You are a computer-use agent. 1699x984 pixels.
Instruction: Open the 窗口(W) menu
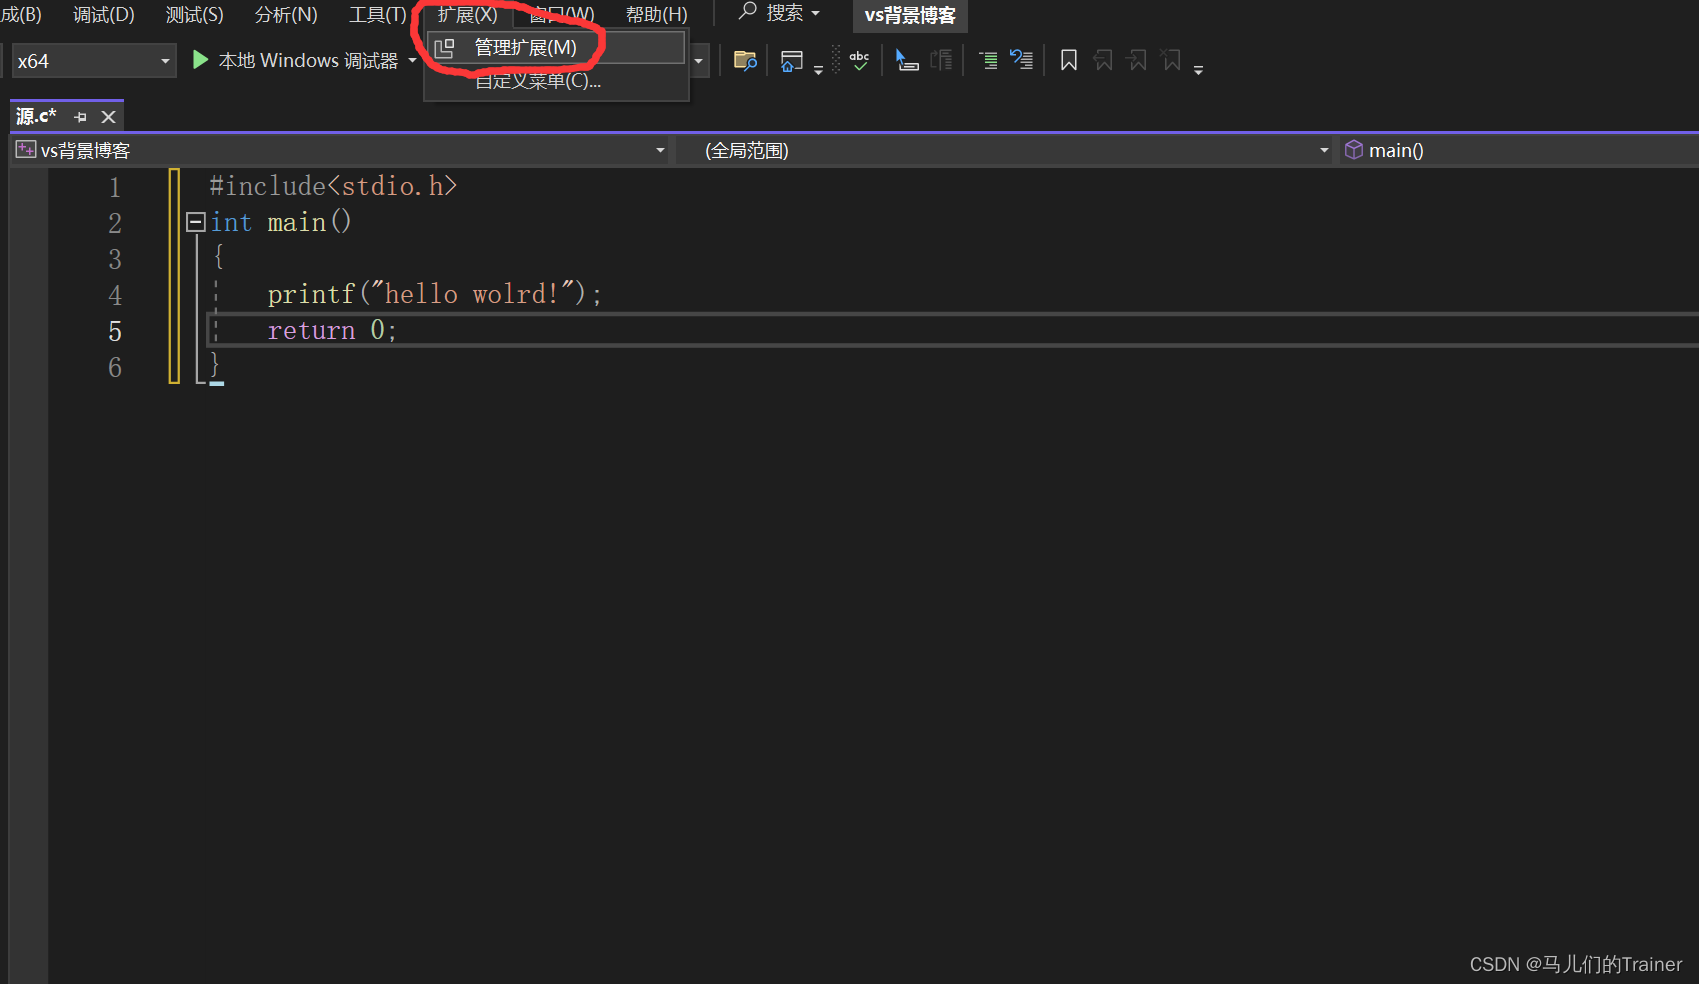pos(562,15)
